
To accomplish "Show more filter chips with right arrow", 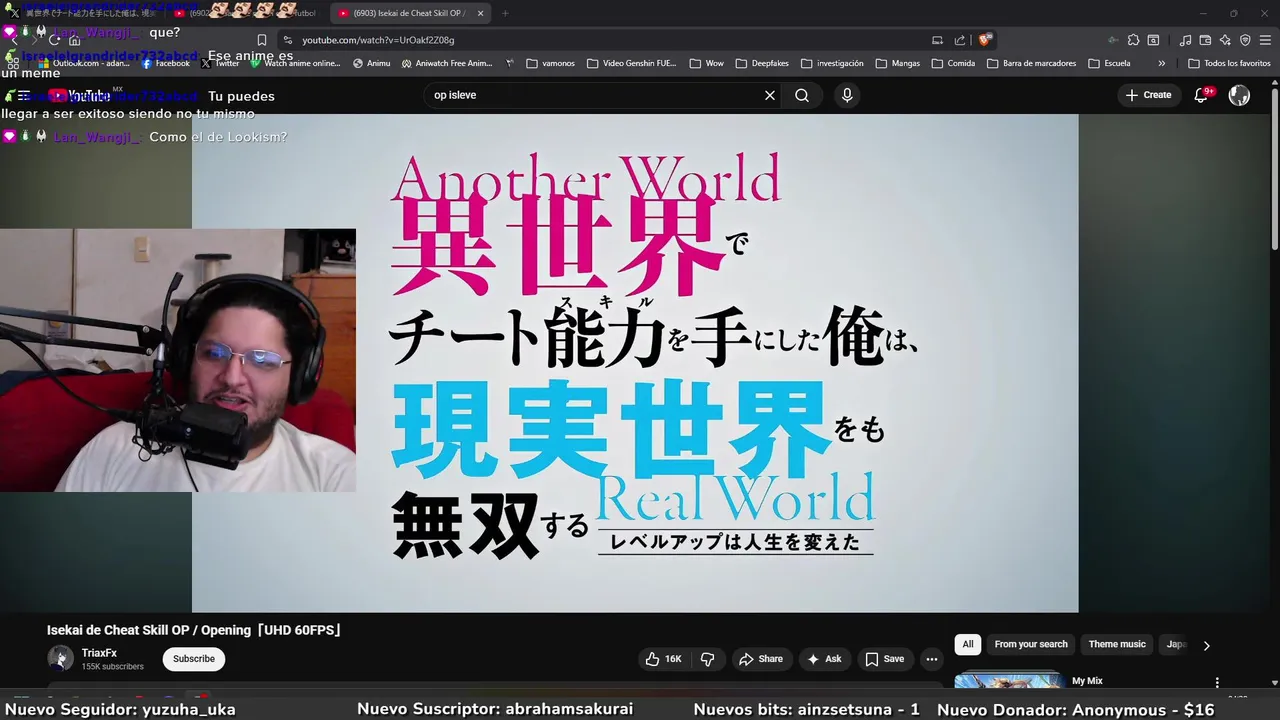I will click(1206, 646).
